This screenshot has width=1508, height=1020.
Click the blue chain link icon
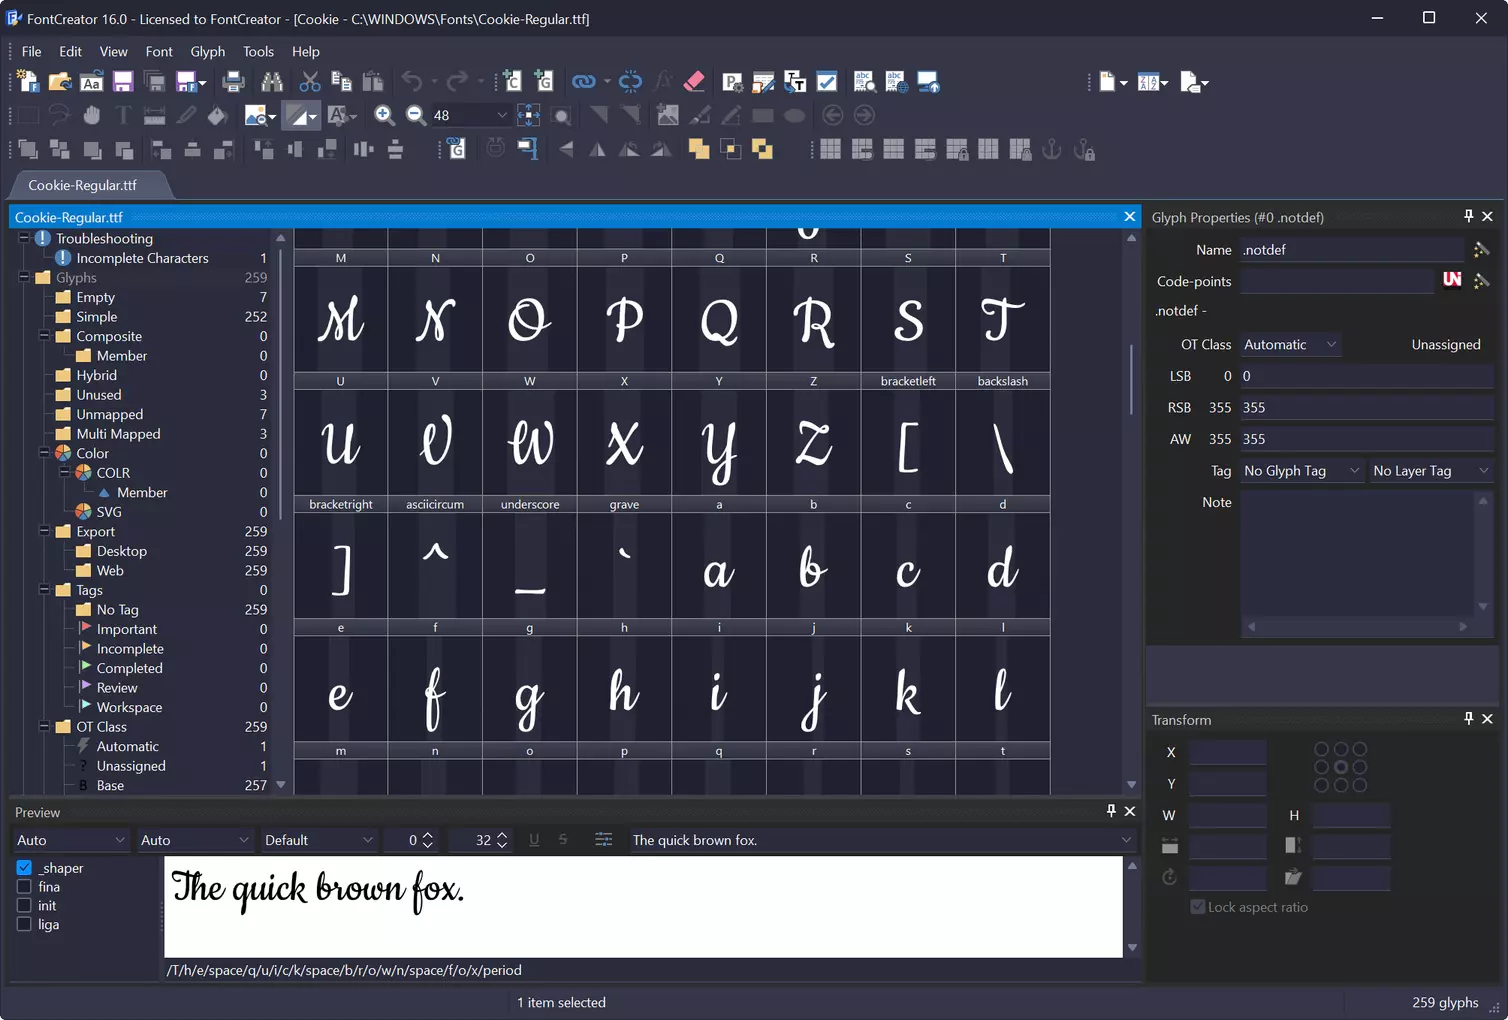(583, 82)
